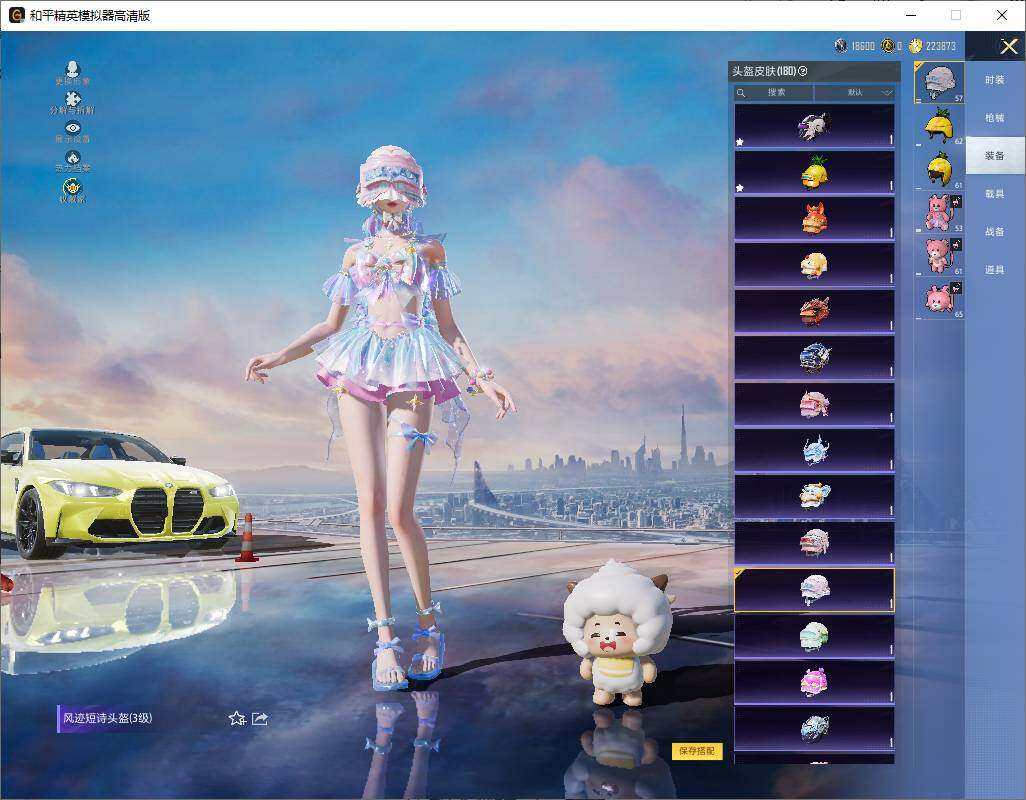Choose the pink bear backpack slot numbered 65
This screenshot has width=1026, height=800.
[x=939, y=299]
